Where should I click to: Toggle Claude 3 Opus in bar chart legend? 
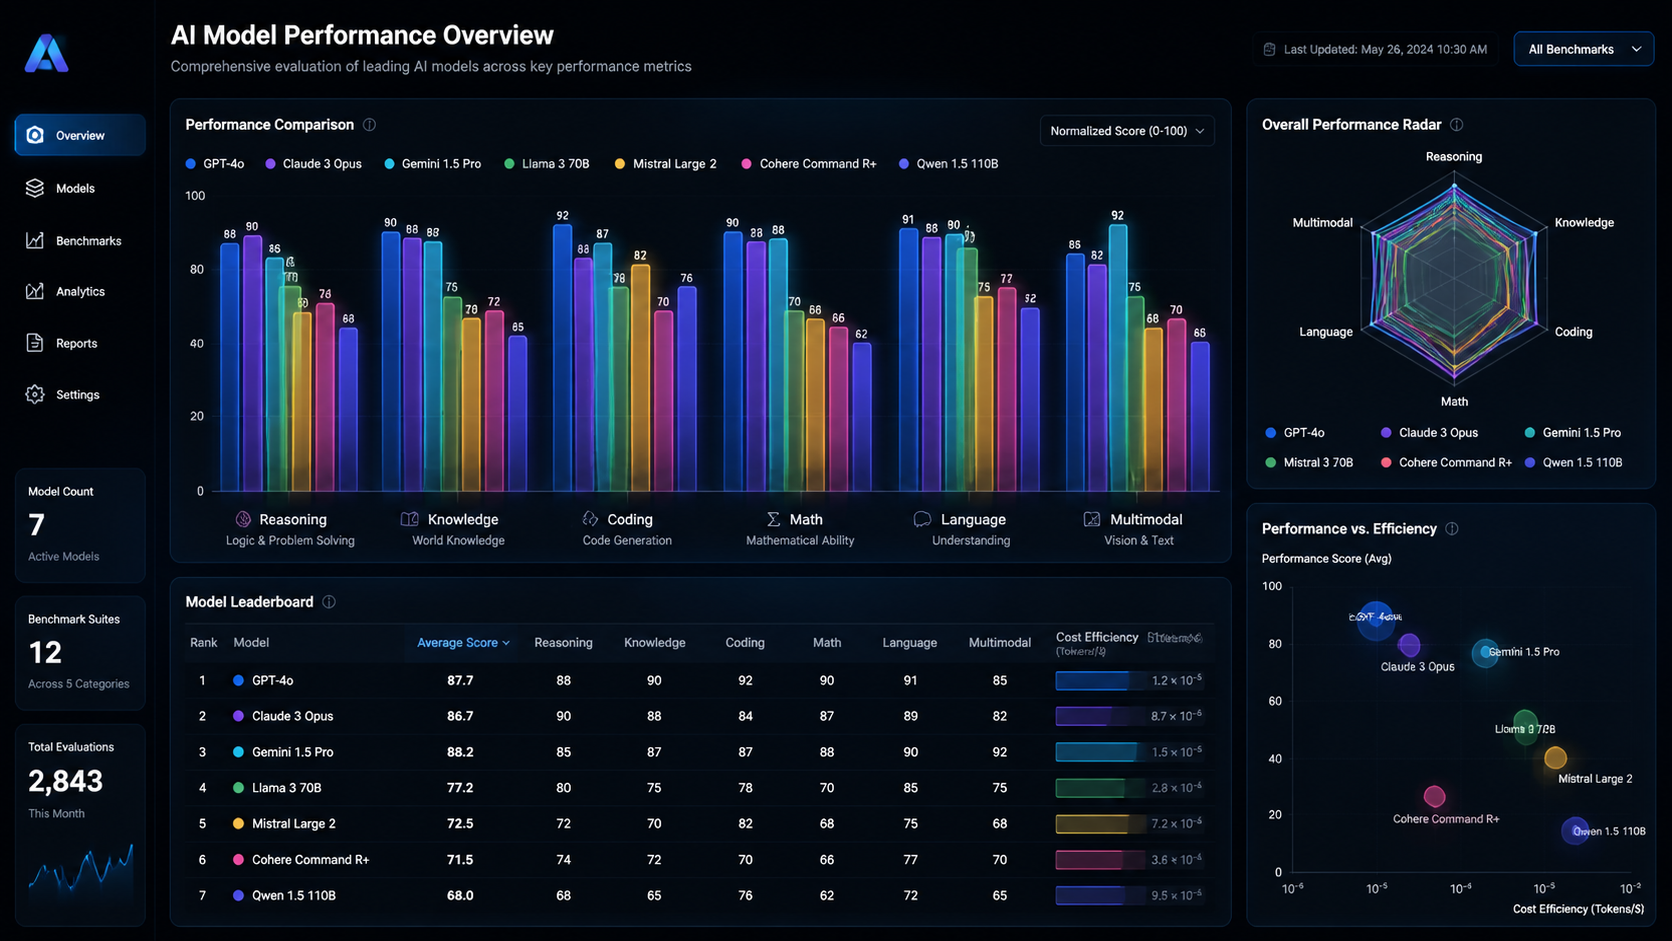point(314,164)
